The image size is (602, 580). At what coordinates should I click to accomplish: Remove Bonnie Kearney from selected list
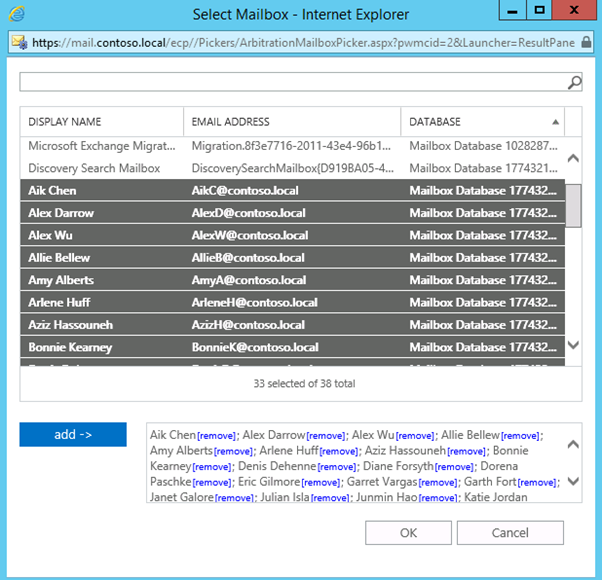coord(212,467)
